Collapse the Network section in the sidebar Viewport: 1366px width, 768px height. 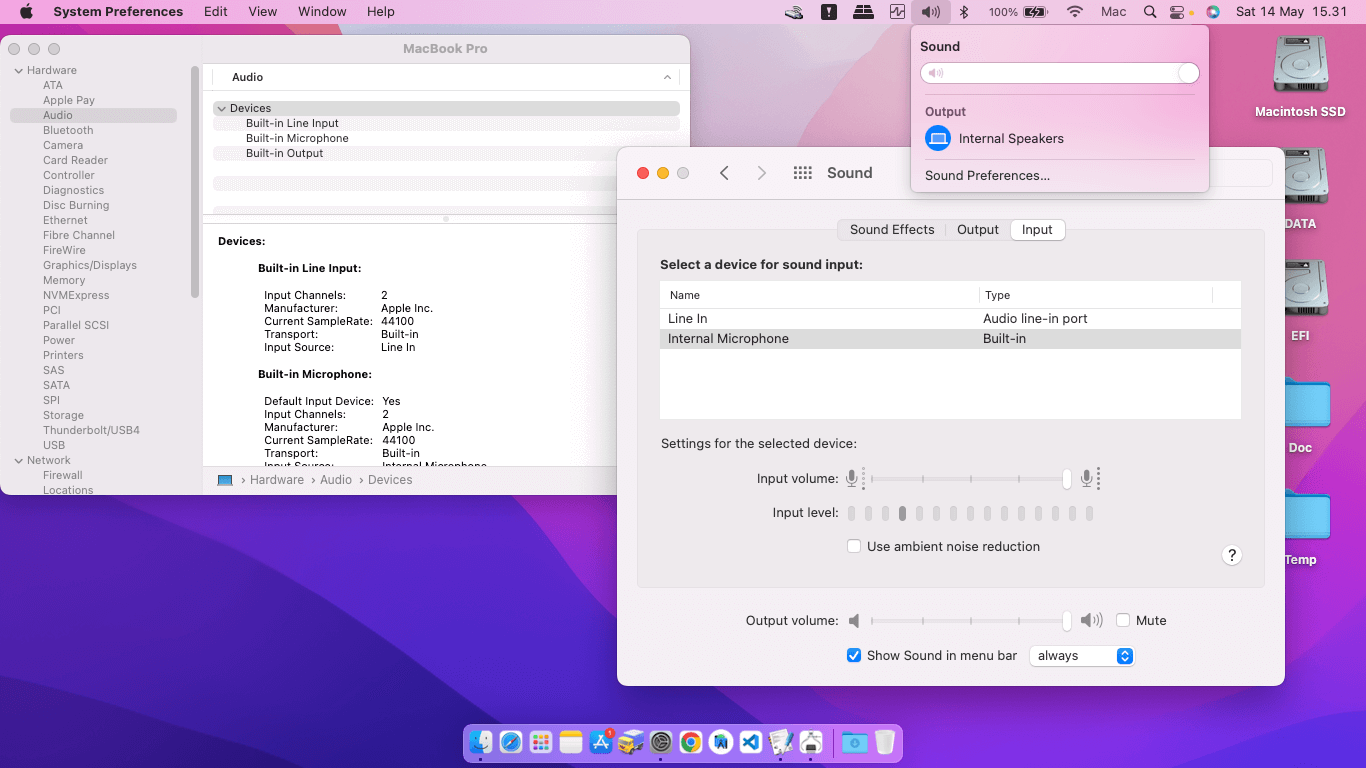(x=19, y=460)
